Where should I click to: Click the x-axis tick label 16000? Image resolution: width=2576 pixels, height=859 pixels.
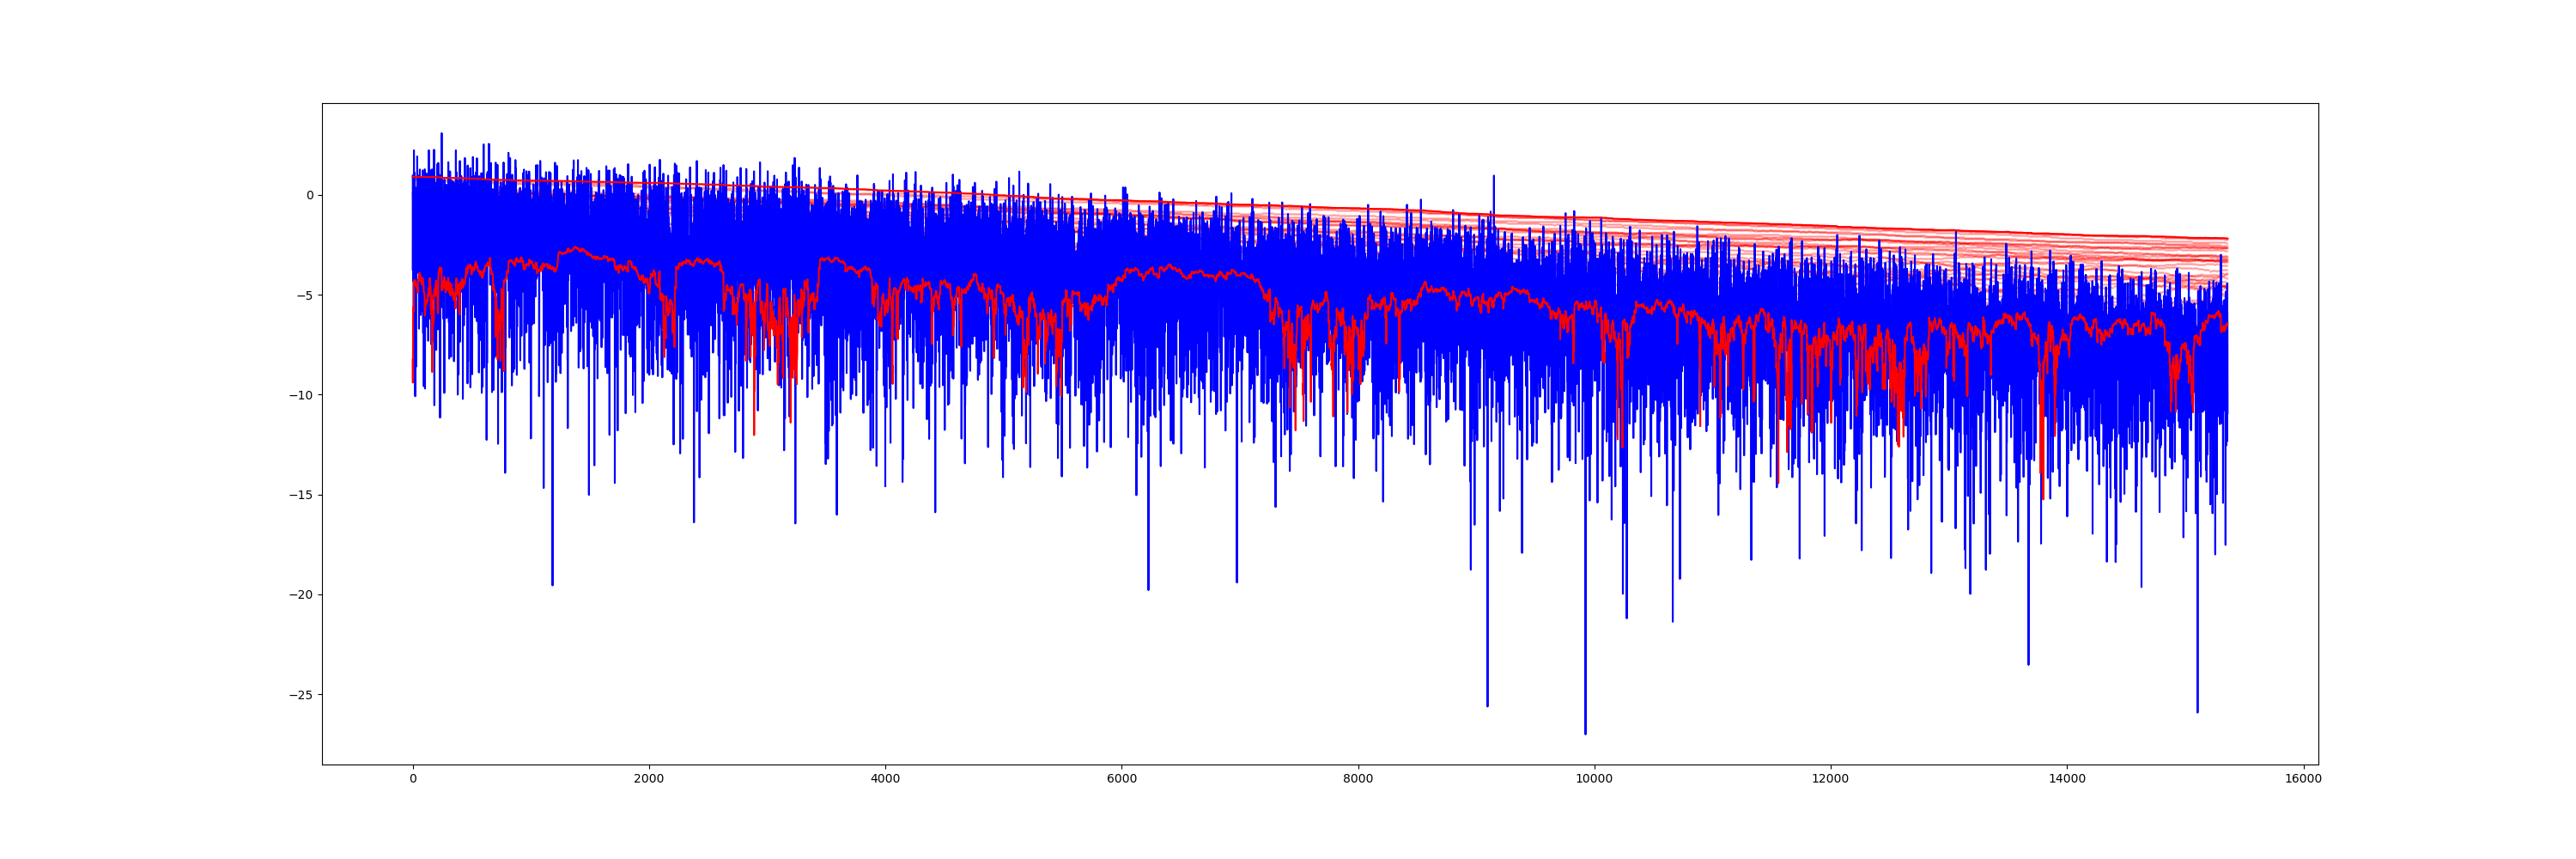click(2303, 779)
